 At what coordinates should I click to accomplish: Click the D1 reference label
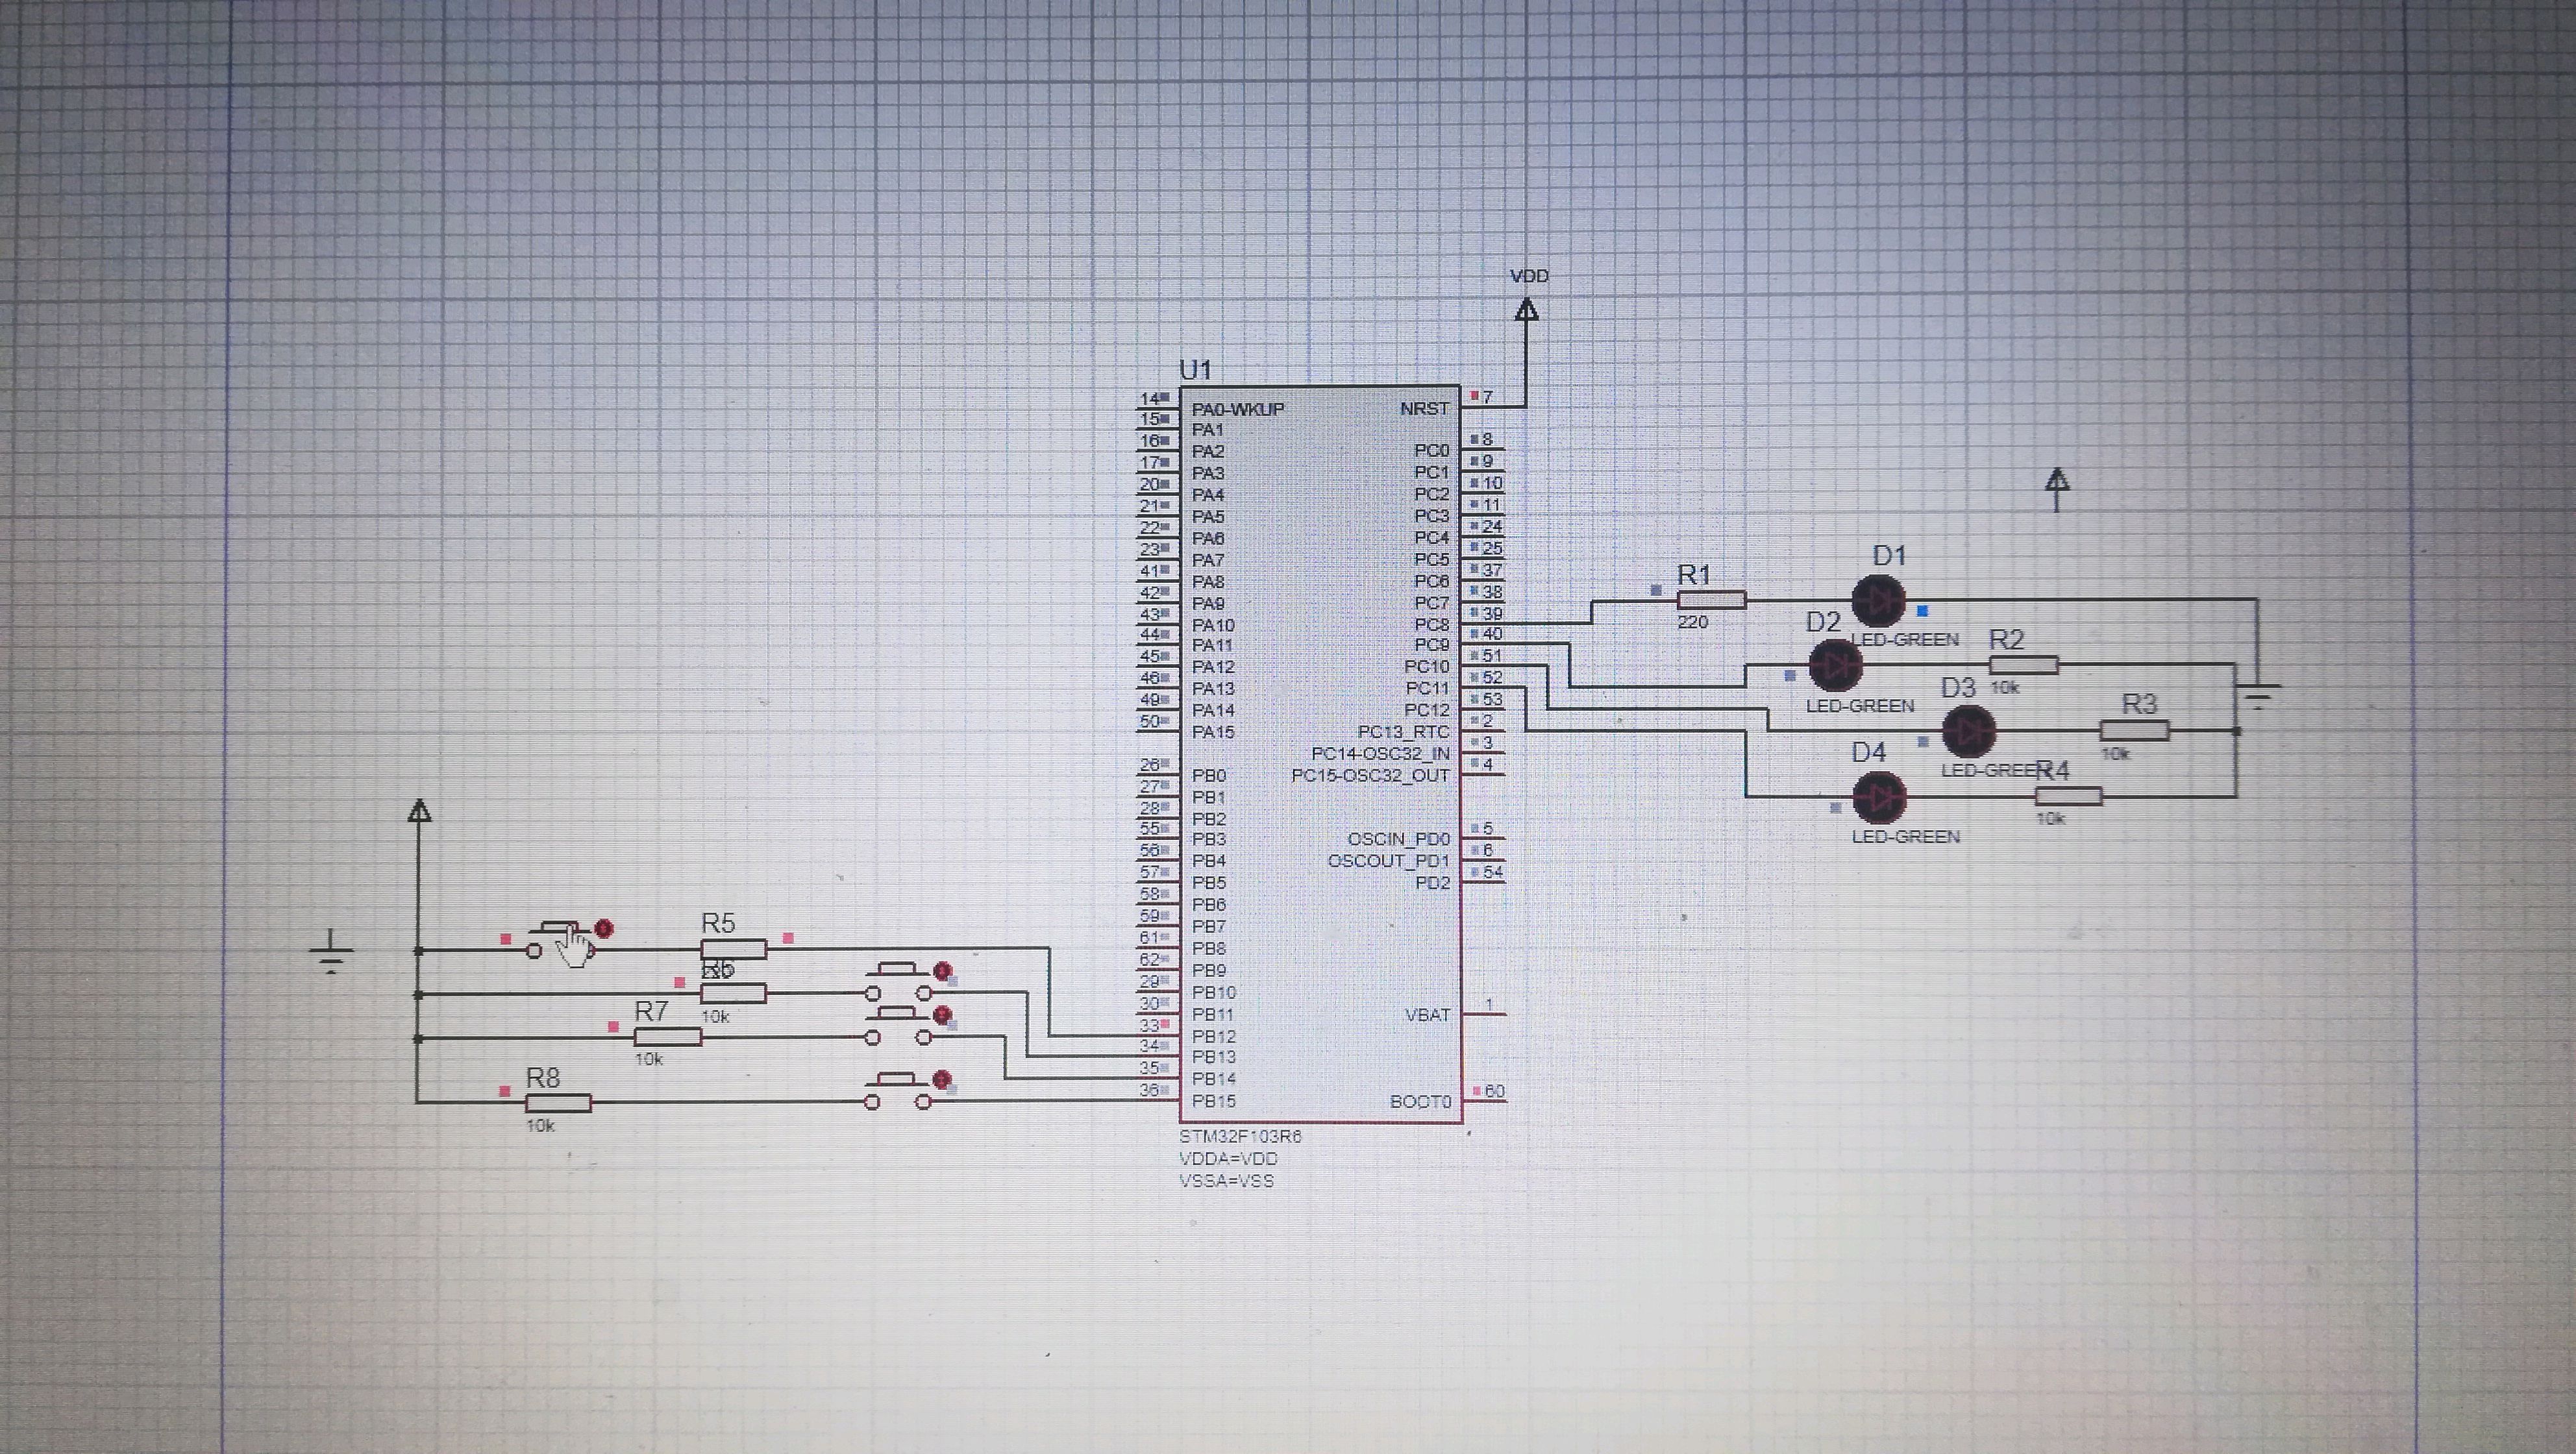coord(1889,556)
